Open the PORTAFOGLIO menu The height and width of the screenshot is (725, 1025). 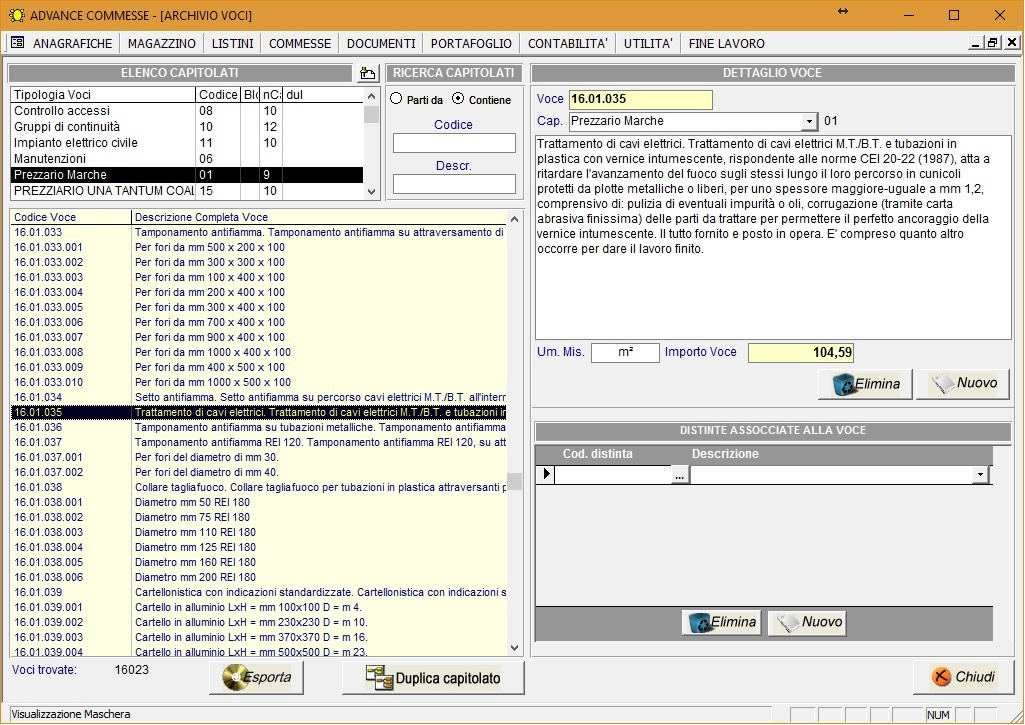coord(471,43)
